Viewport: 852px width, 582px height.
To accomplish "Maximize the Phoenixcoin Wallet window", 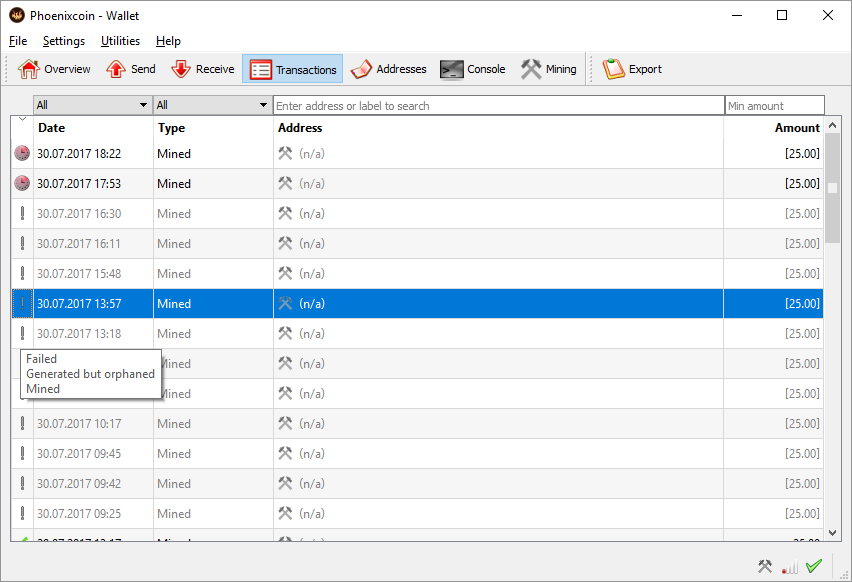I will (782, 15).
